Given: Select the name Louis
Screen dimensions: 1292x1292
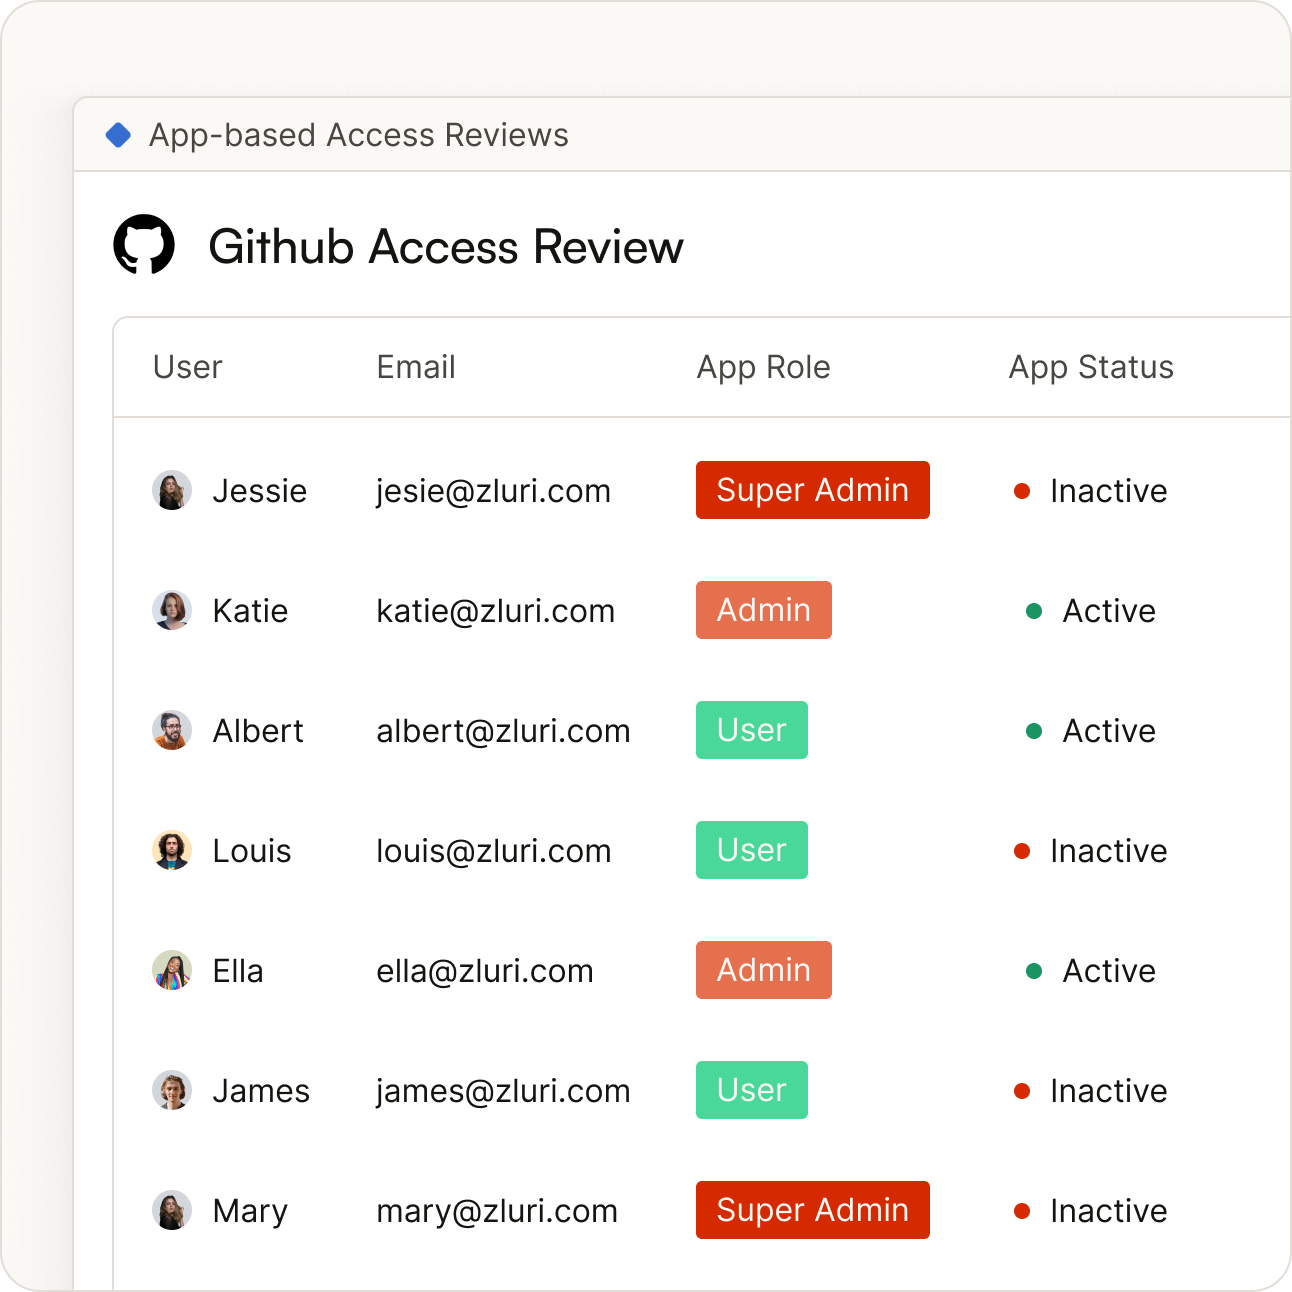Looking at the screenshot, I should [x=252, y=851].
